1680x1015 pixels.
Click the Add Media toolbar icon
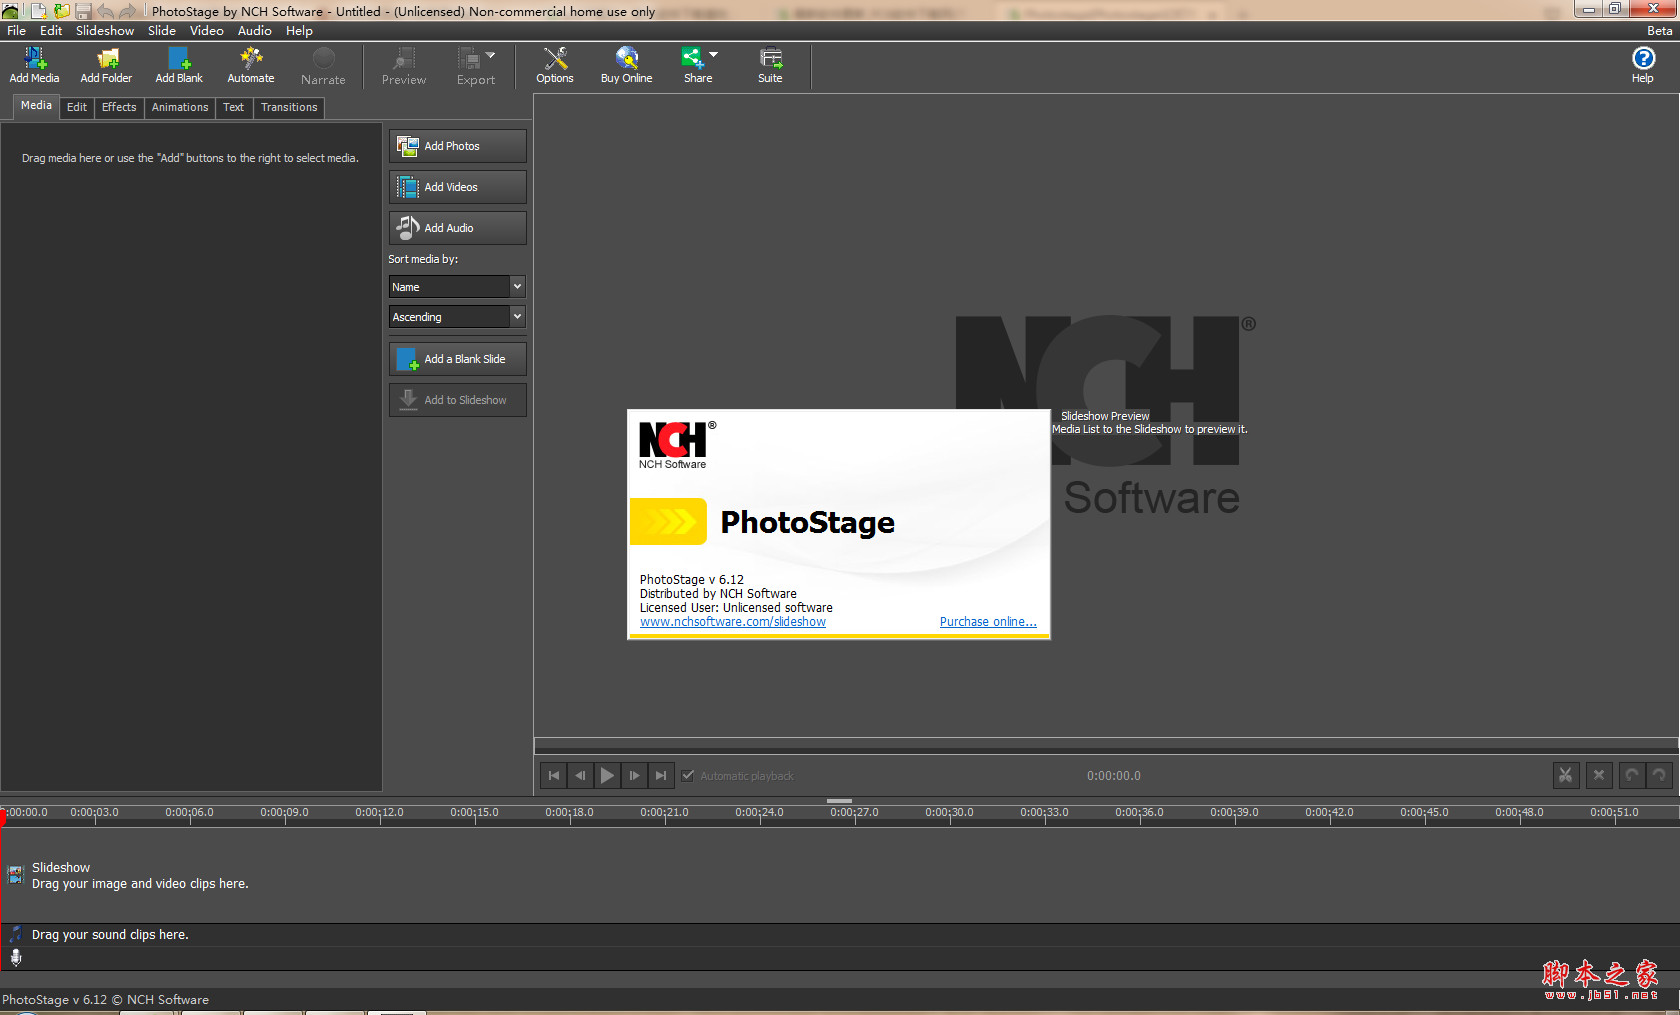coord(34,66)
